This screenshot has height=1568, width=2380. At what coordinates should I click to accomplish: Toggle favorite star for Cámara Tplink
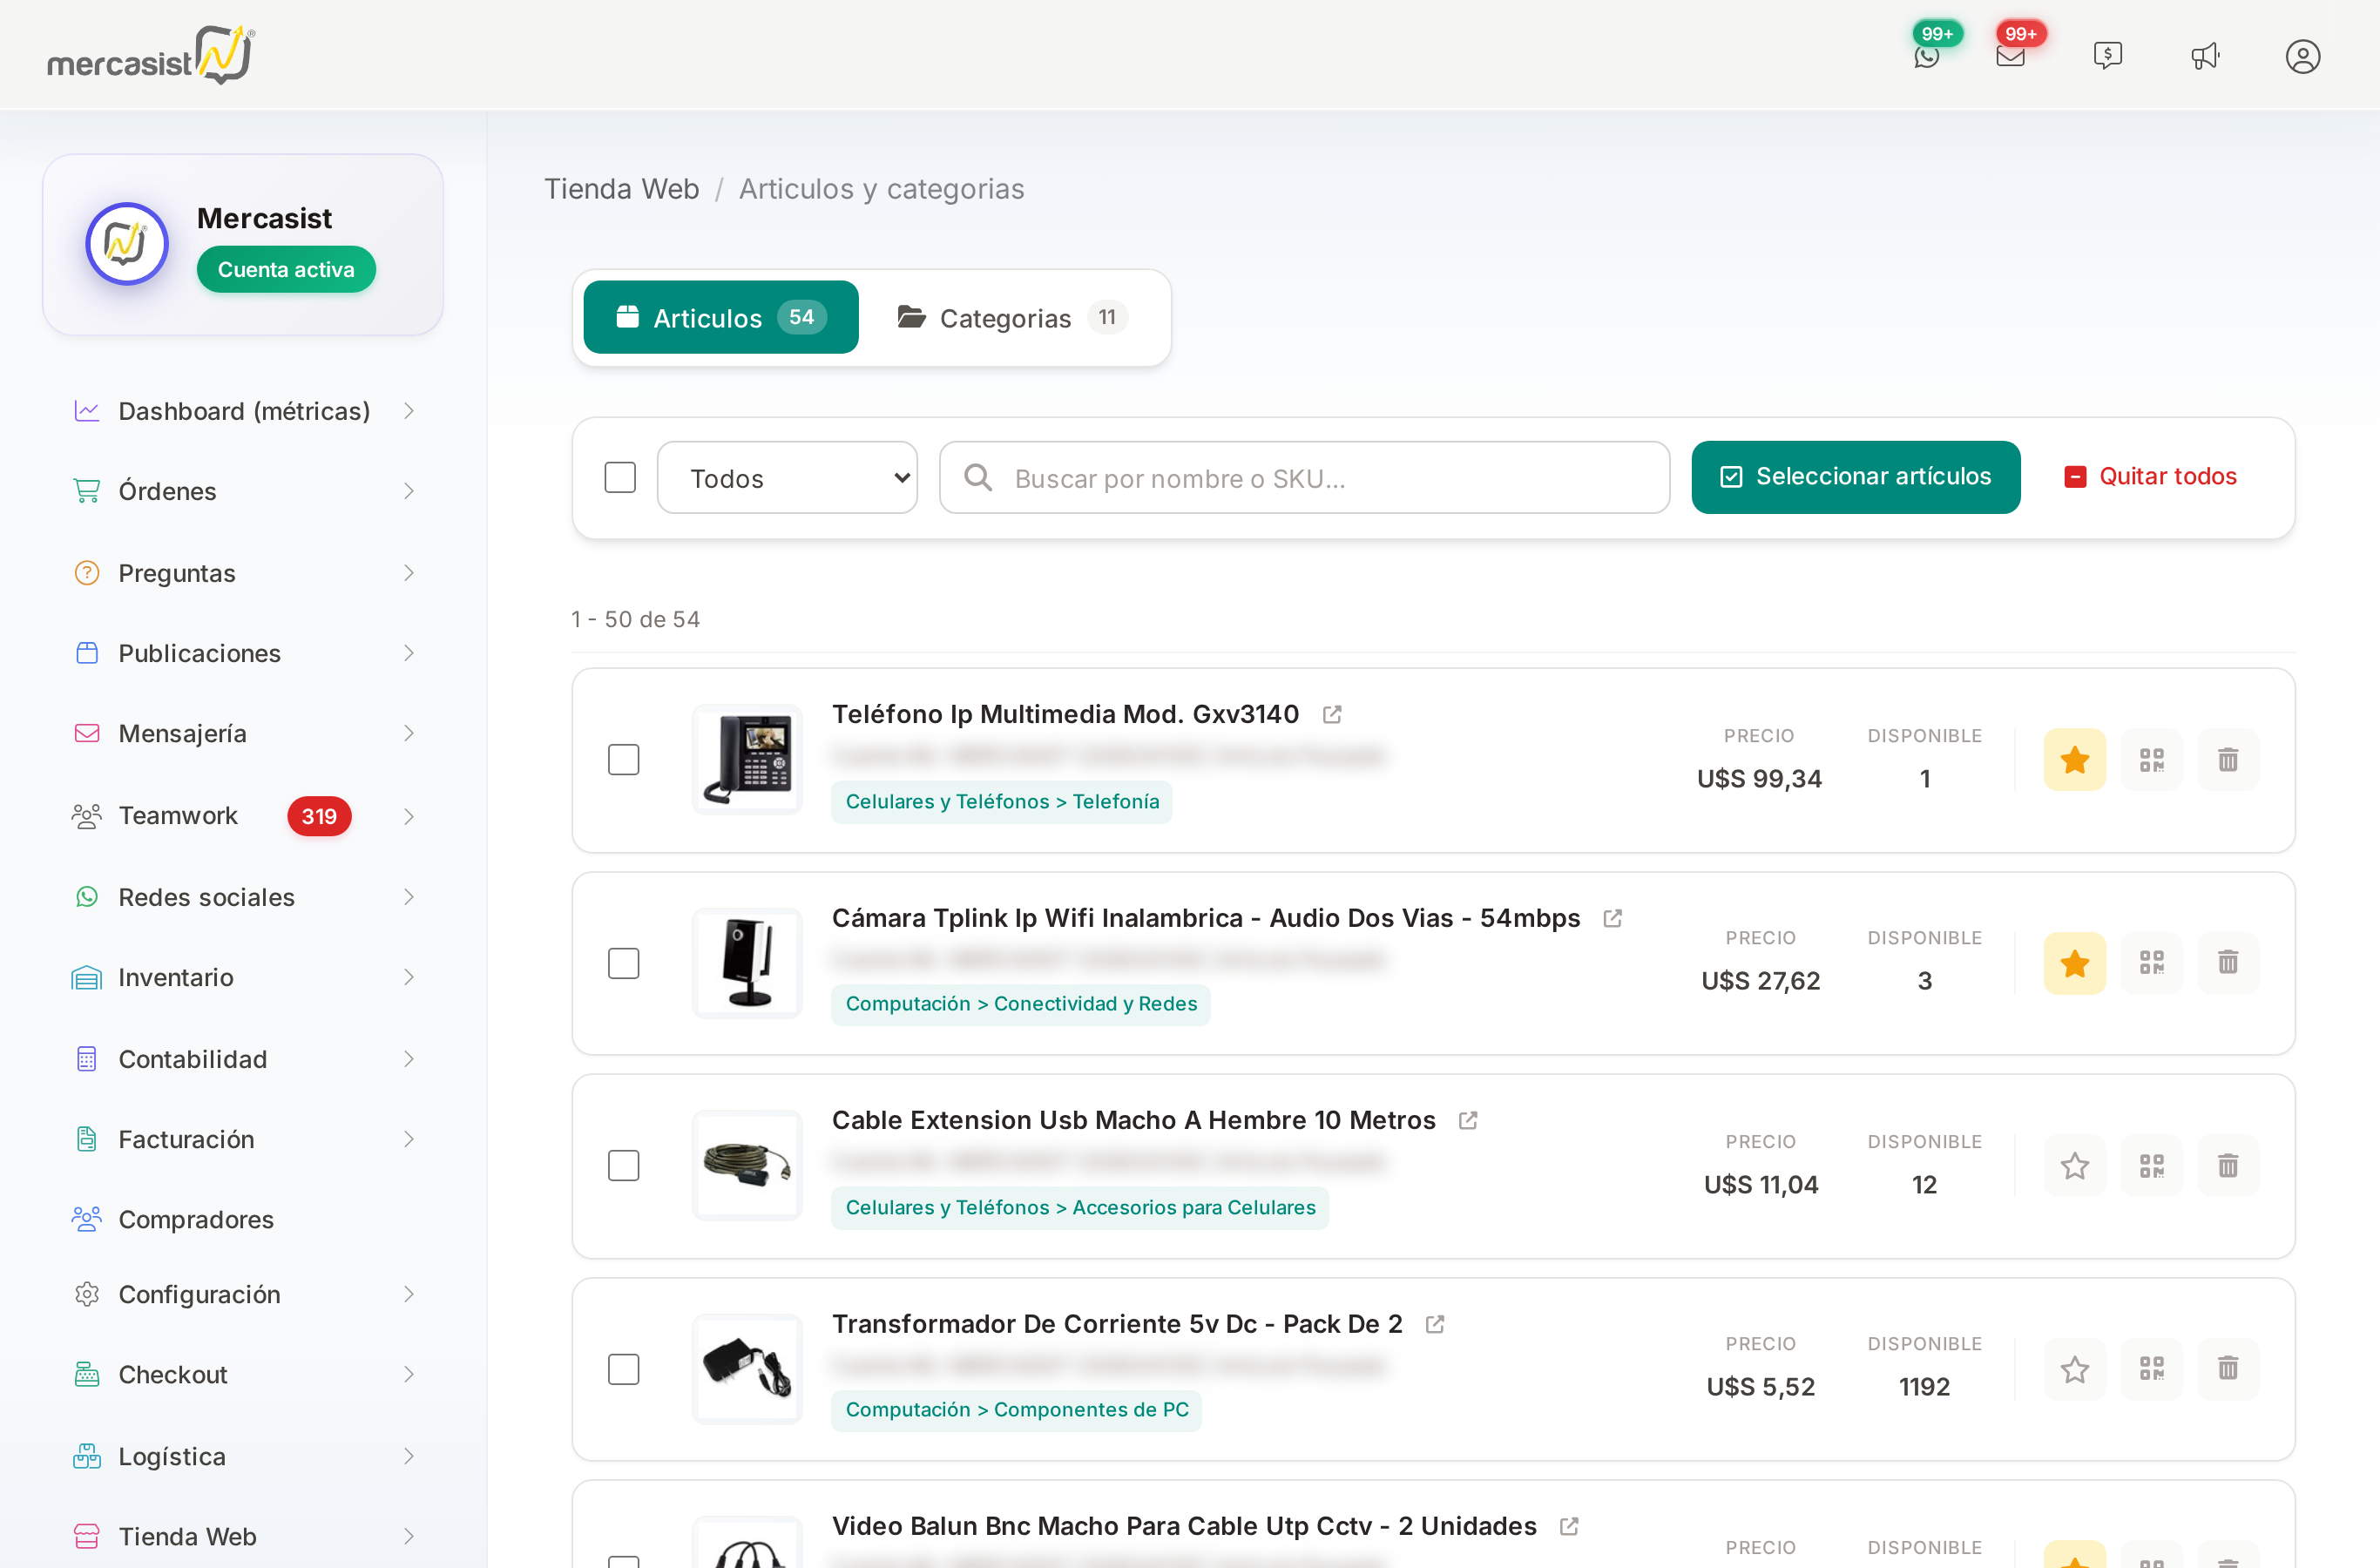[2074, 963]
